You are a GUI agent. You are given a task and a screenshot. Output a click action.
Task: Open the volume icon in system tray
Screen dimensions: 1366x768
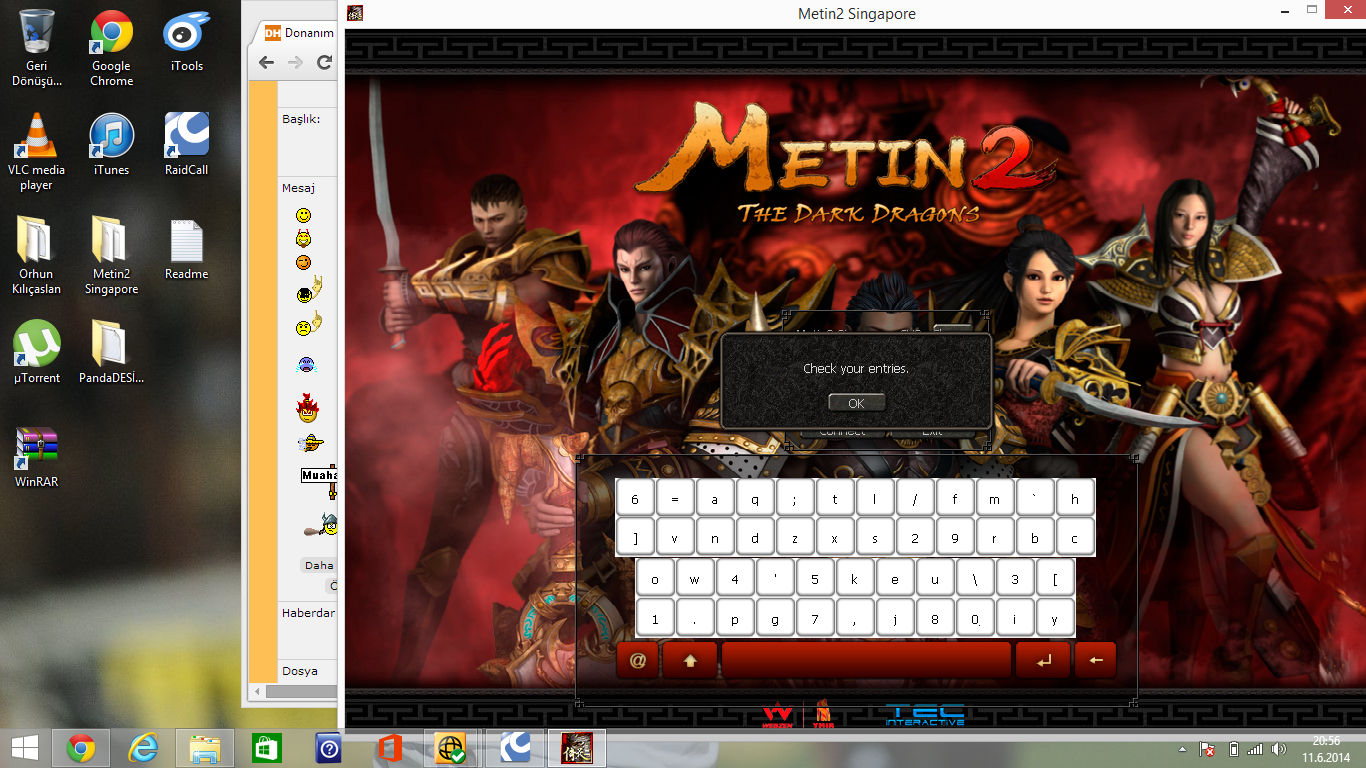click(1278, 749)
